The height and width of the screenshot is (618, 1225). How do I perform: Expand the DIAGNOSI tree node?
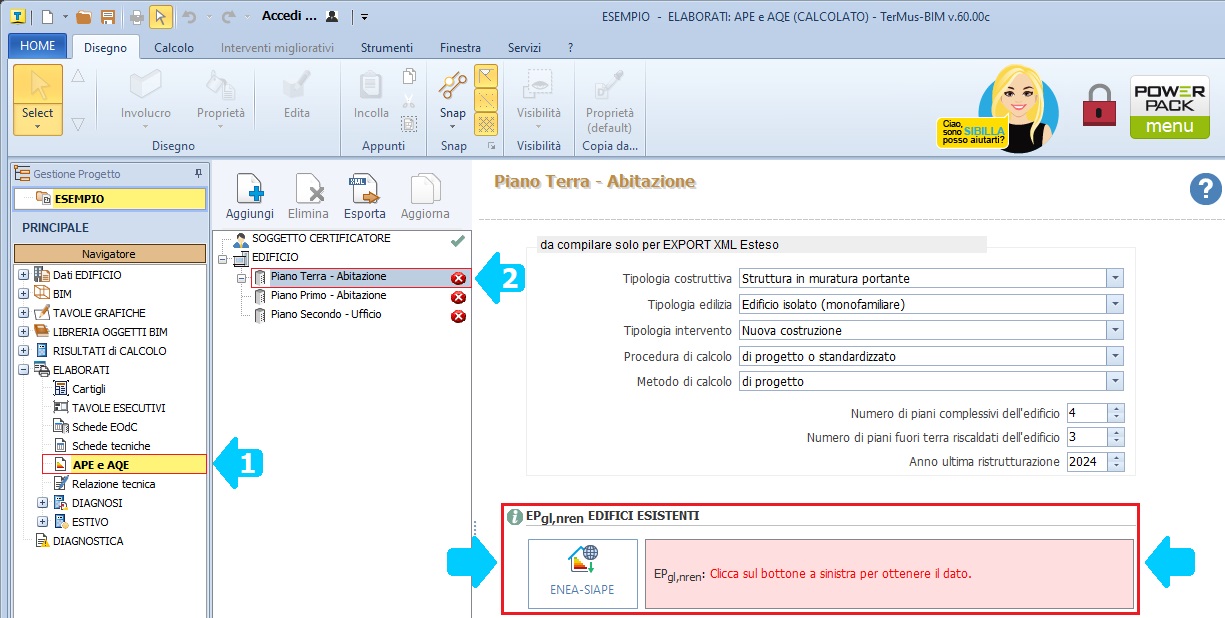(42, 503)
